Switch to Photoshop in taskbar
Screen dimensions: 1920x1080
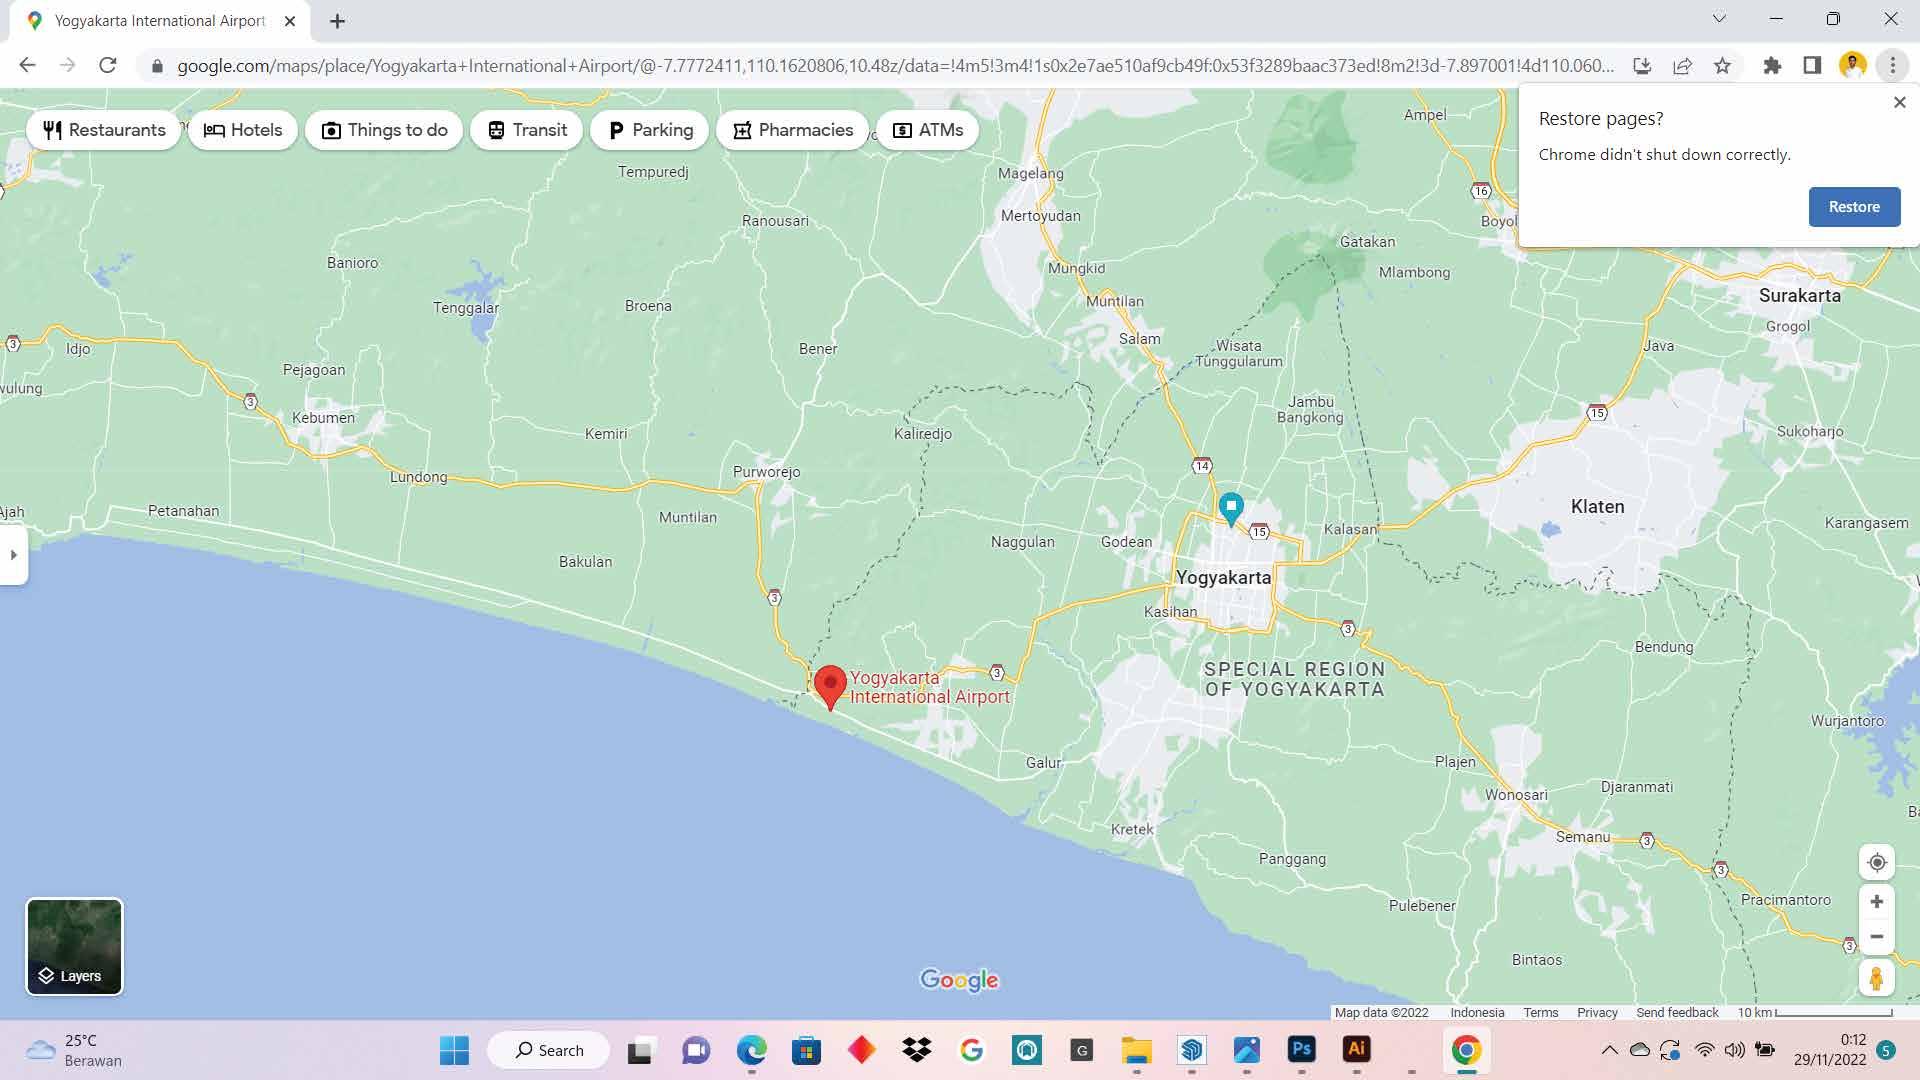(1301, 1050)
